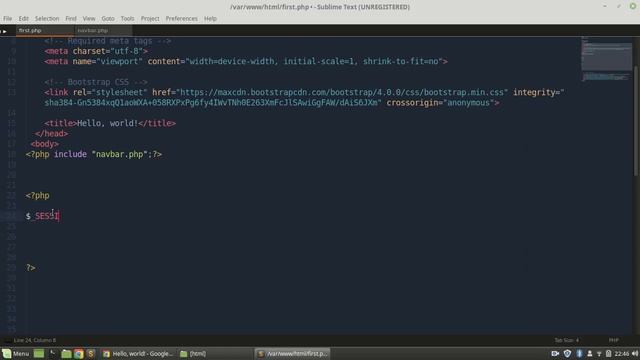Viewport: 640px width, 360px height.
Task: Launch Google Chrome from the panel
Action: [x=79, y=353]
